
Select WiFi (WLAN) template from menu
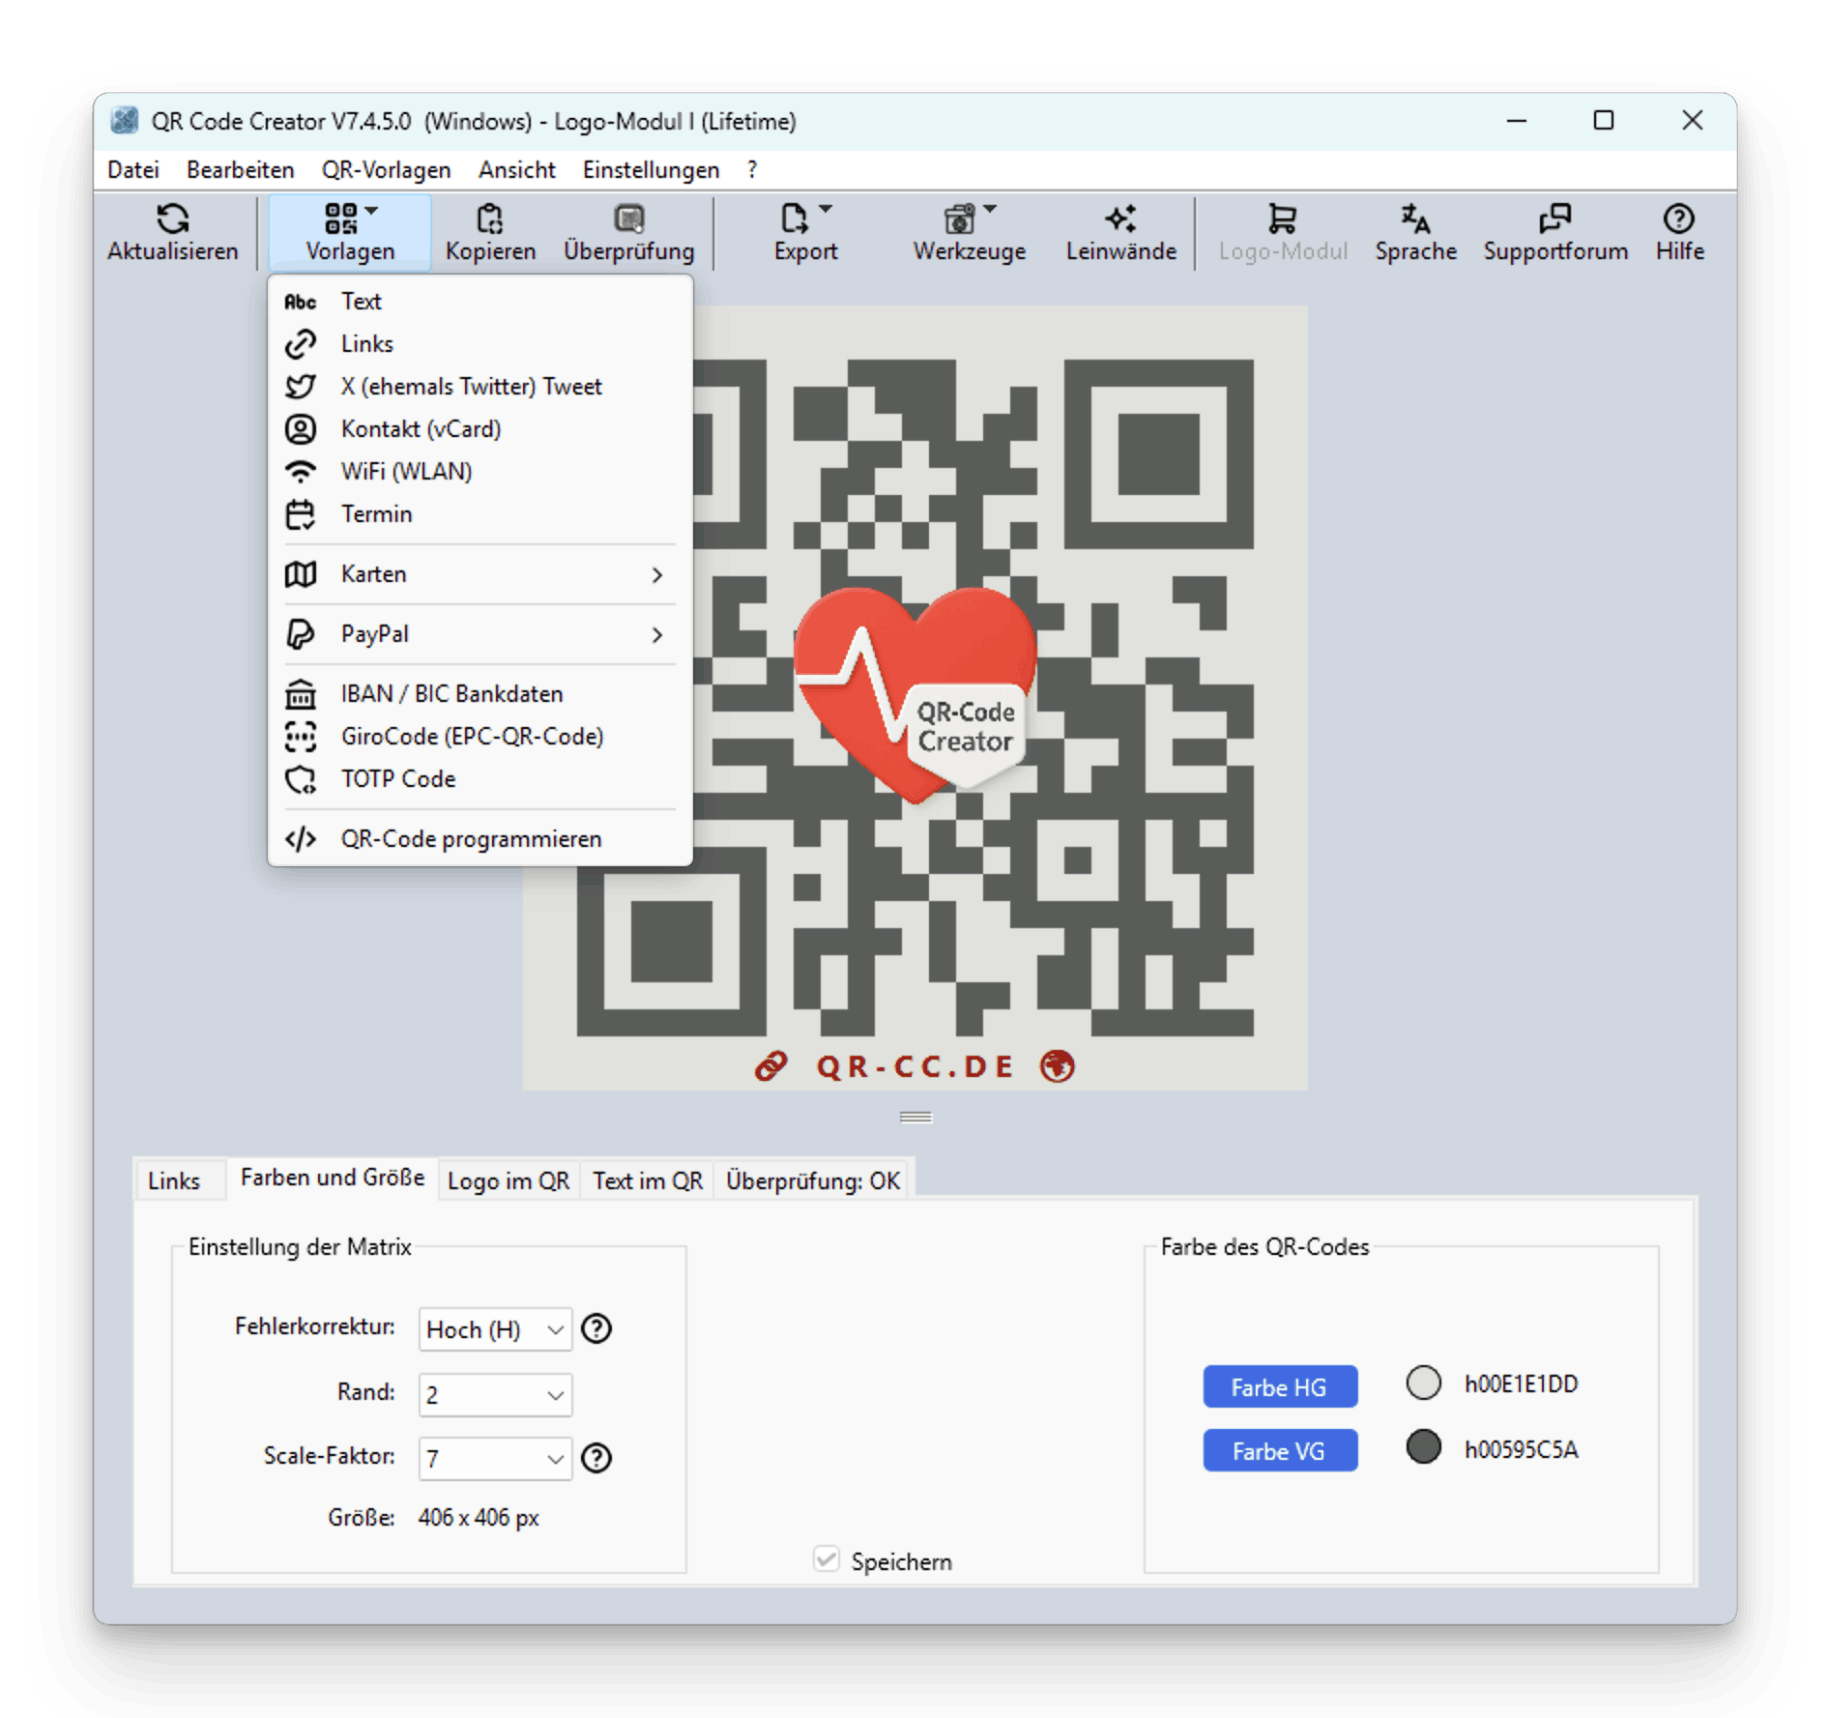click(x=406, y=471)
